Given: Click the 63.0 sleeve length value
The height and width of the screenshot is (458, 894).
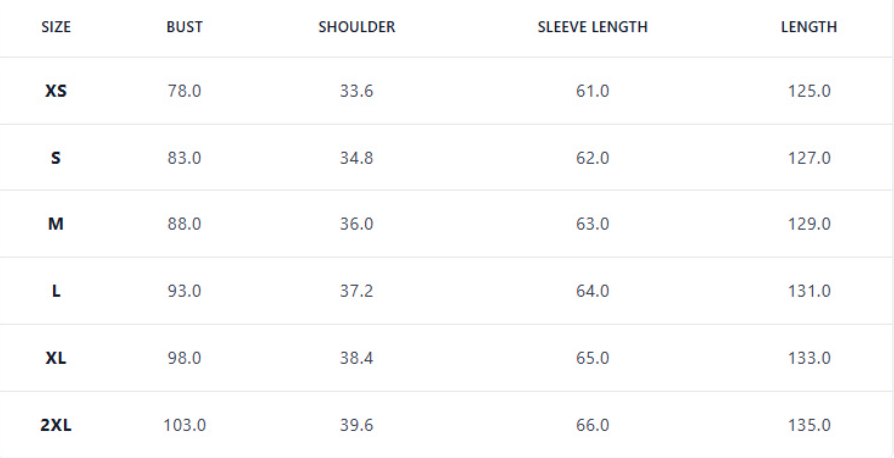Looking at the screenshot, I should point(592,224).
